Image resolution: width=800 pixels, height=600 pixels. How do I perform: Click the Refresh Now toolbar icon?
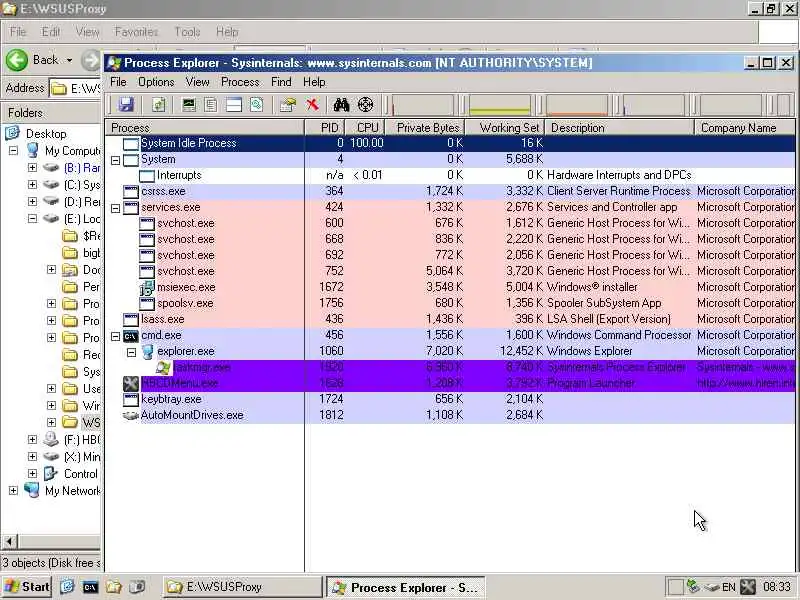(x=159, y=105)
